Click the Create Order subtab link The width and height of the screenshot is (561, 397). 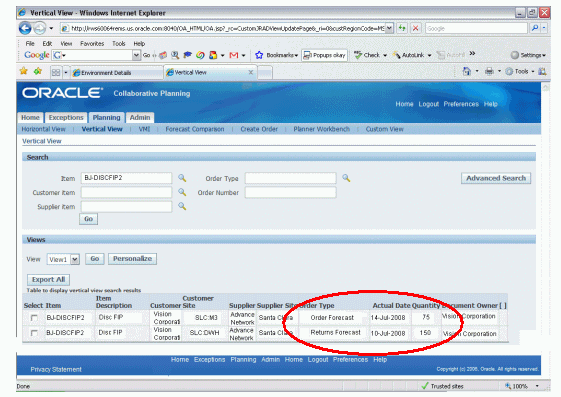(x=259, y=129)
